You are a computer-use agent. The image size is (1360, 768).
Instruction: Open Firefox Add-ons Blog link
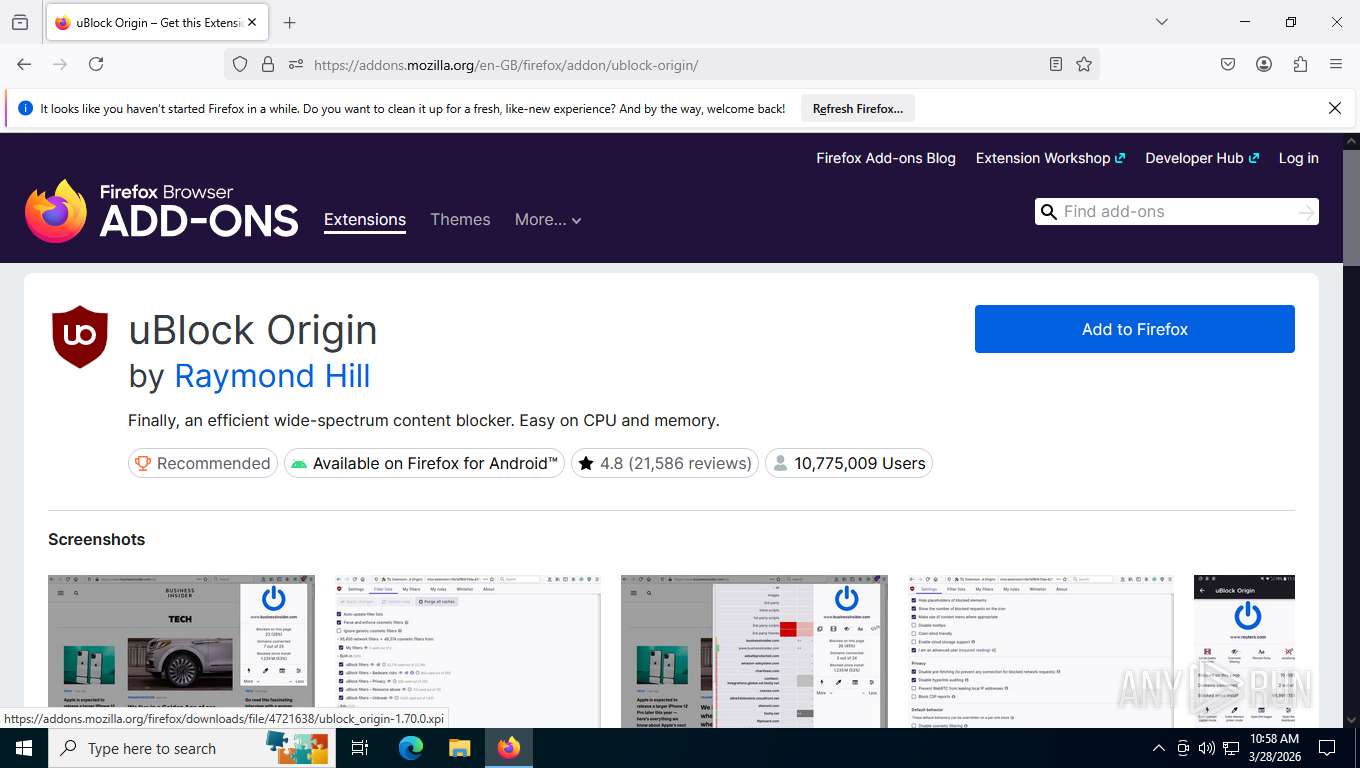tap(886, 158)
